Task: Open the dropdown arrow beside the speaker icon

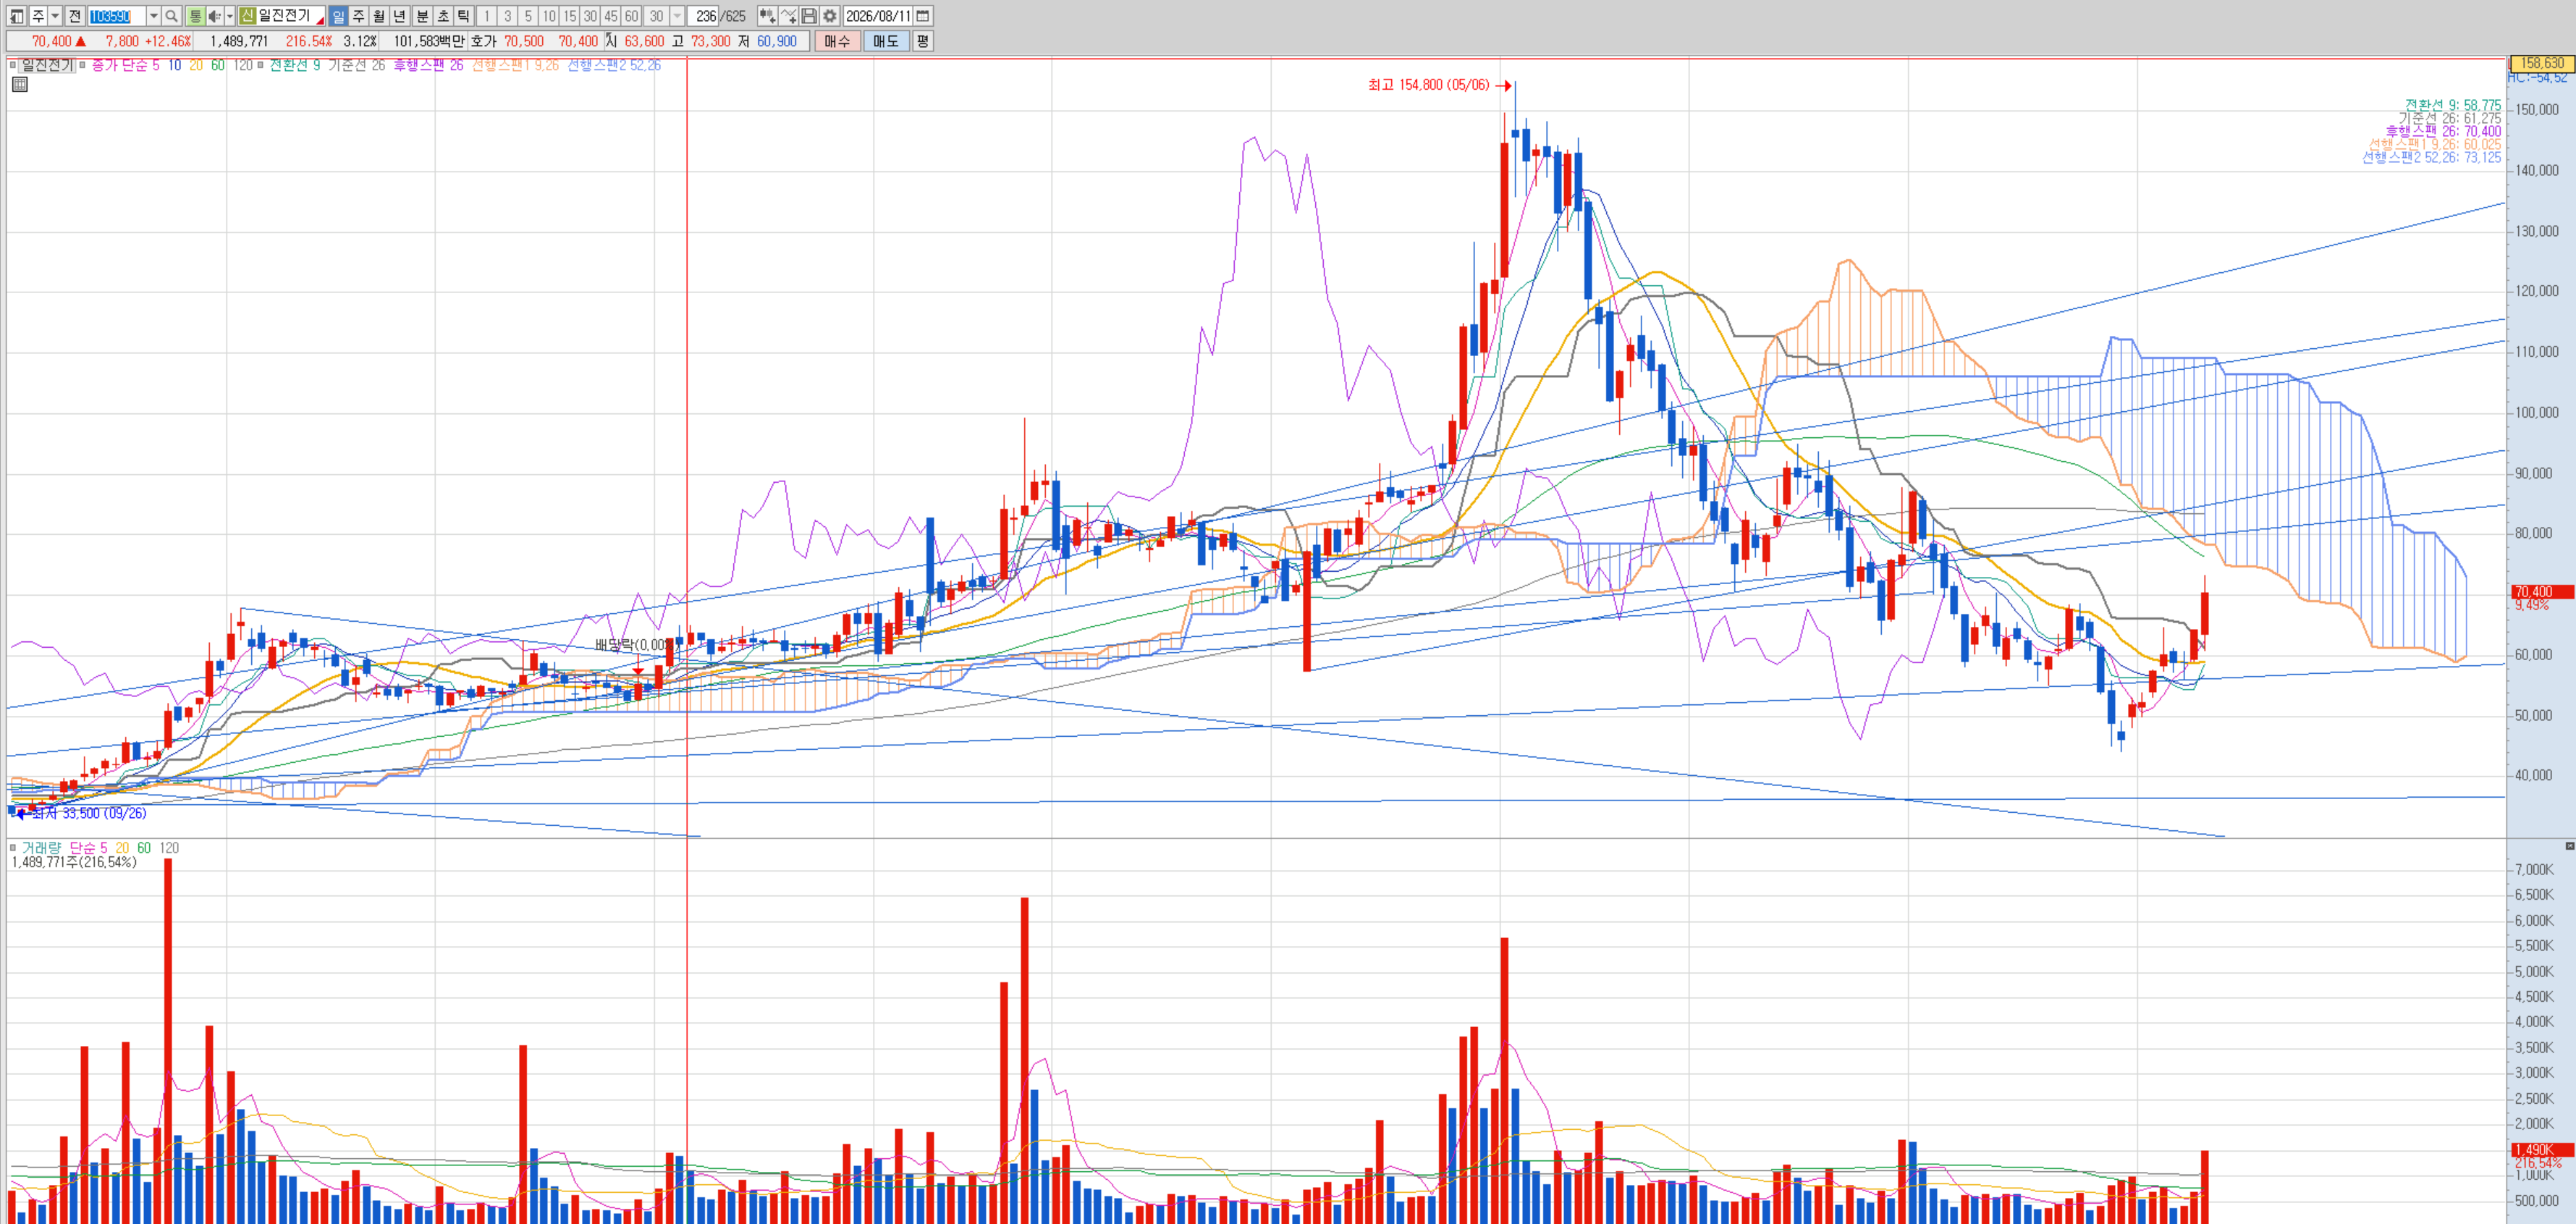Action: (229, 16)
